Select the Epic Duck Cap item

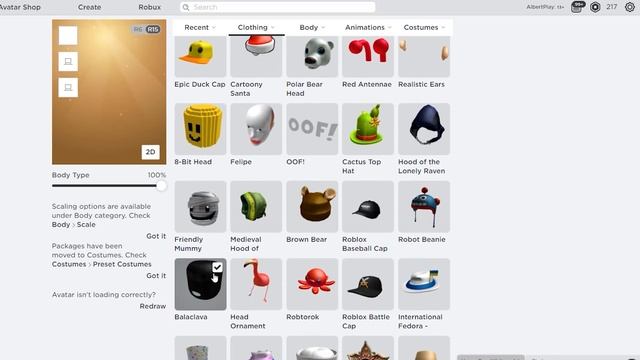(200, 56)
